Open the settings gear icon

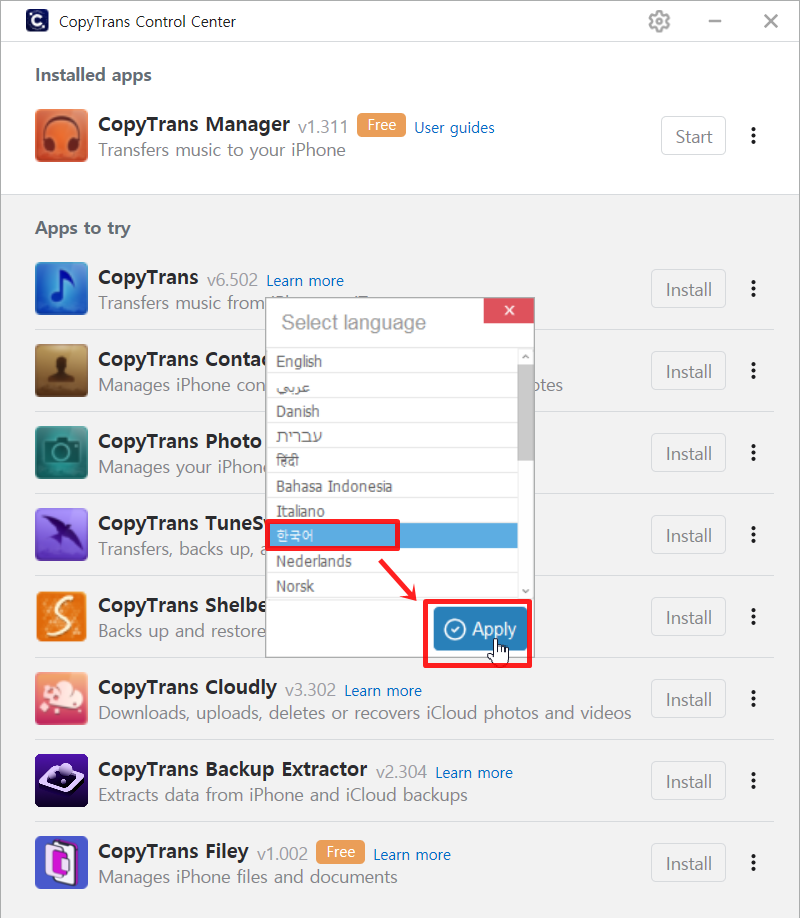click(659, 22)
